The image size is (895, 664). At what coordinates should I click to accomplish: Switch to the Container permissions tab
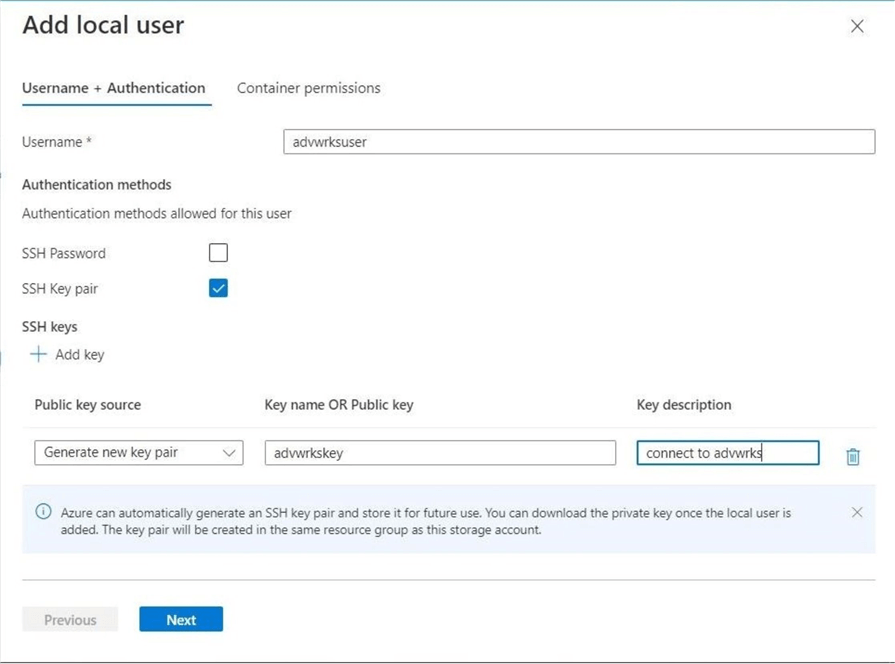pyautogui.click(x=308, y=88)
